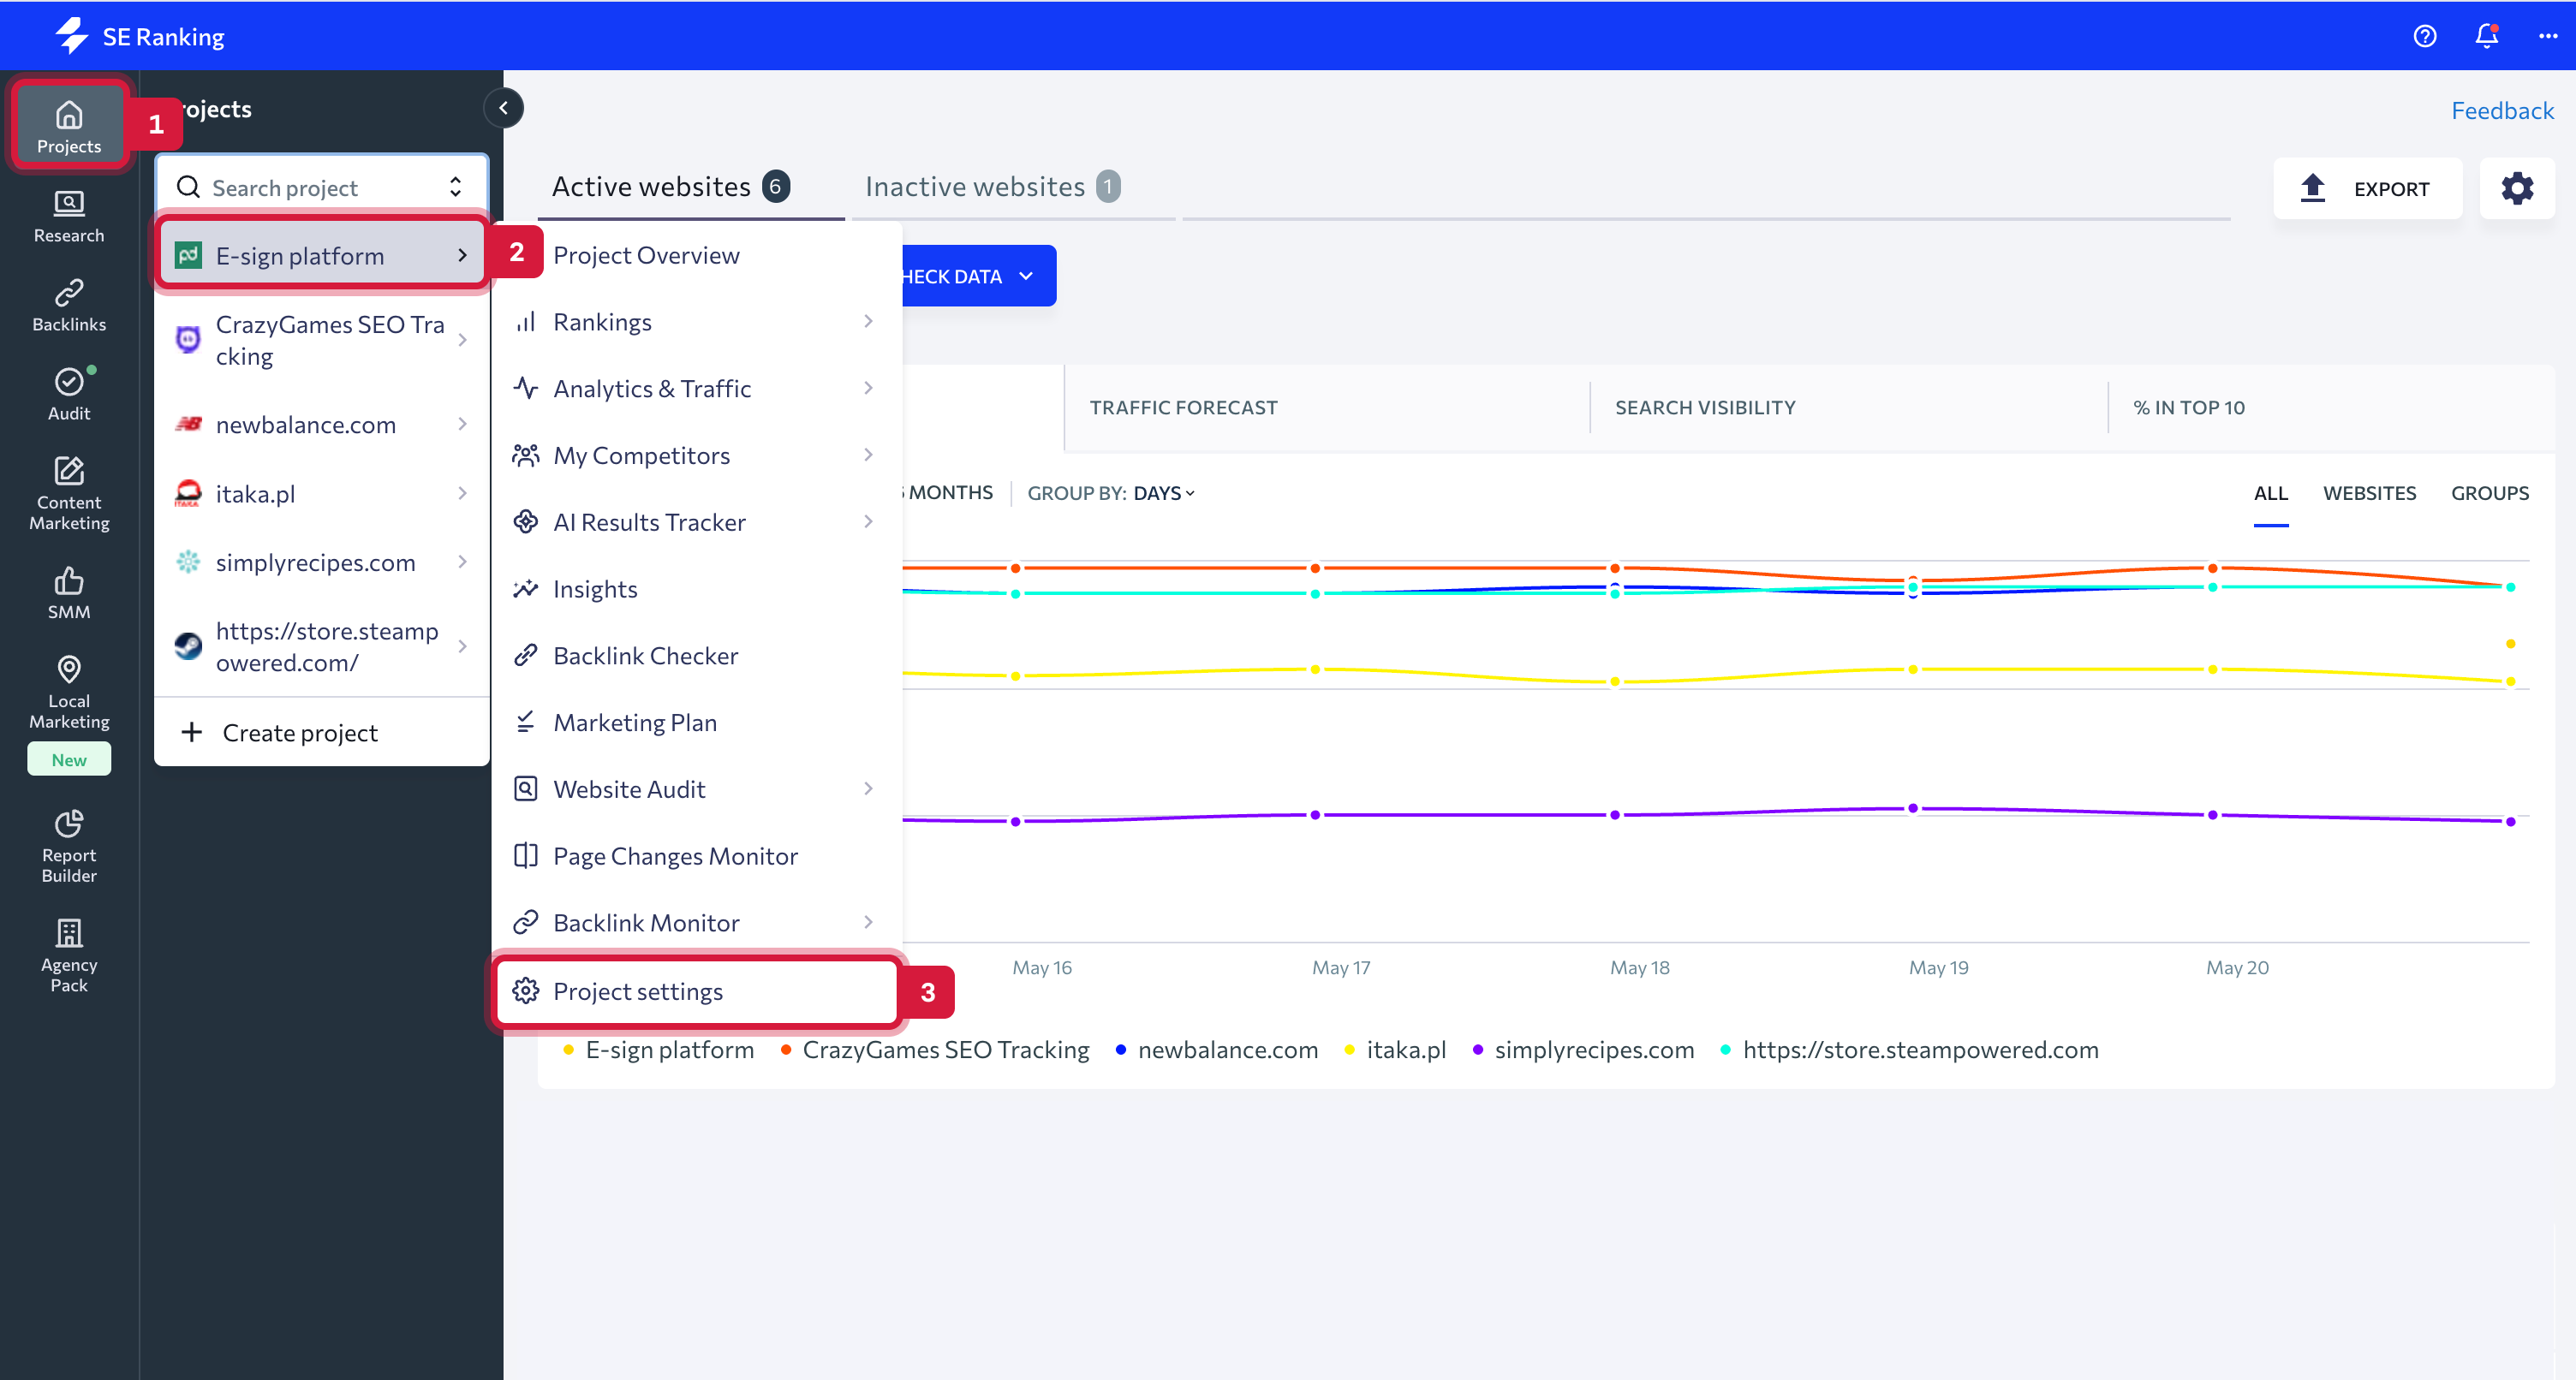This screenshot has width=2576, height=1380.
Task: Open the Report Builder tool
Action: [68, 846]
